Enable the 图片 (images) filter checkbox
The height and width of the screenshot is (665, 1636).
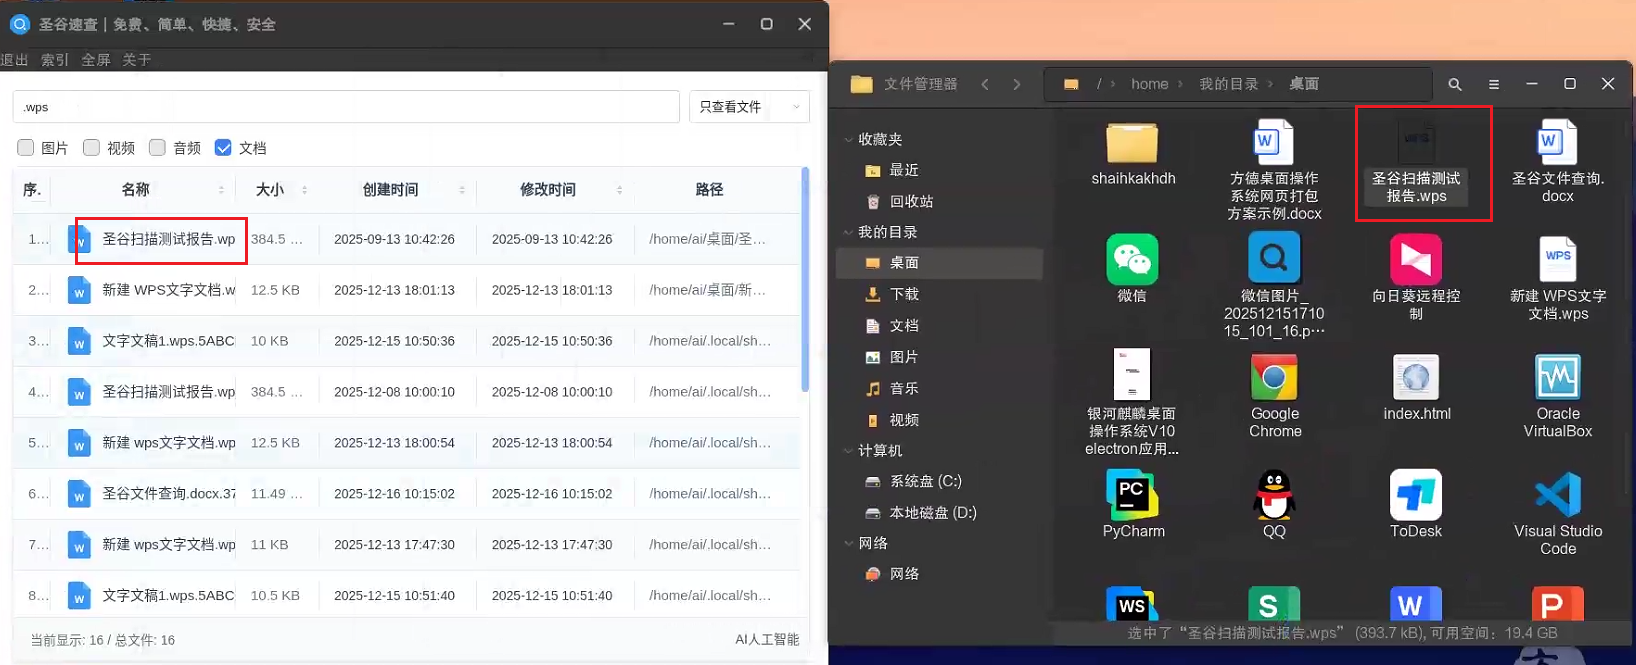(26, 148)
